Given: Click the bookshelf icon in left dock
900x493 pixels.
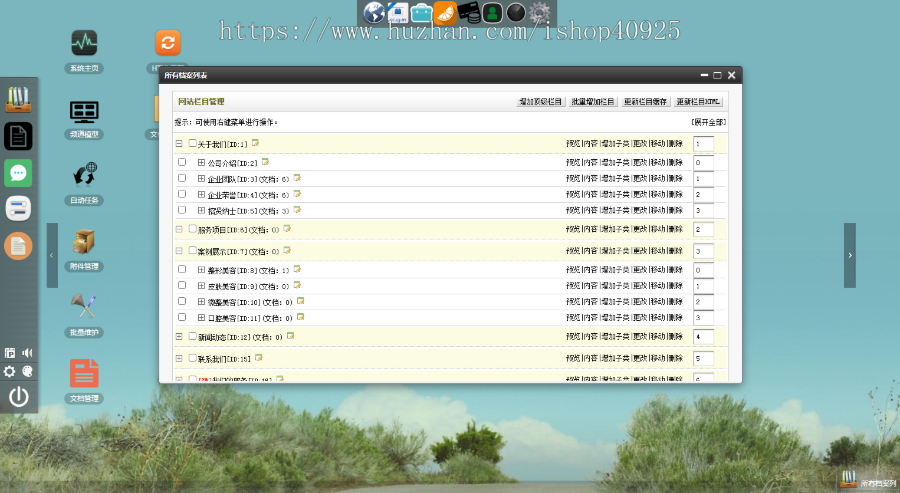Looking at the screenshot, I should (x=18, y=99).
